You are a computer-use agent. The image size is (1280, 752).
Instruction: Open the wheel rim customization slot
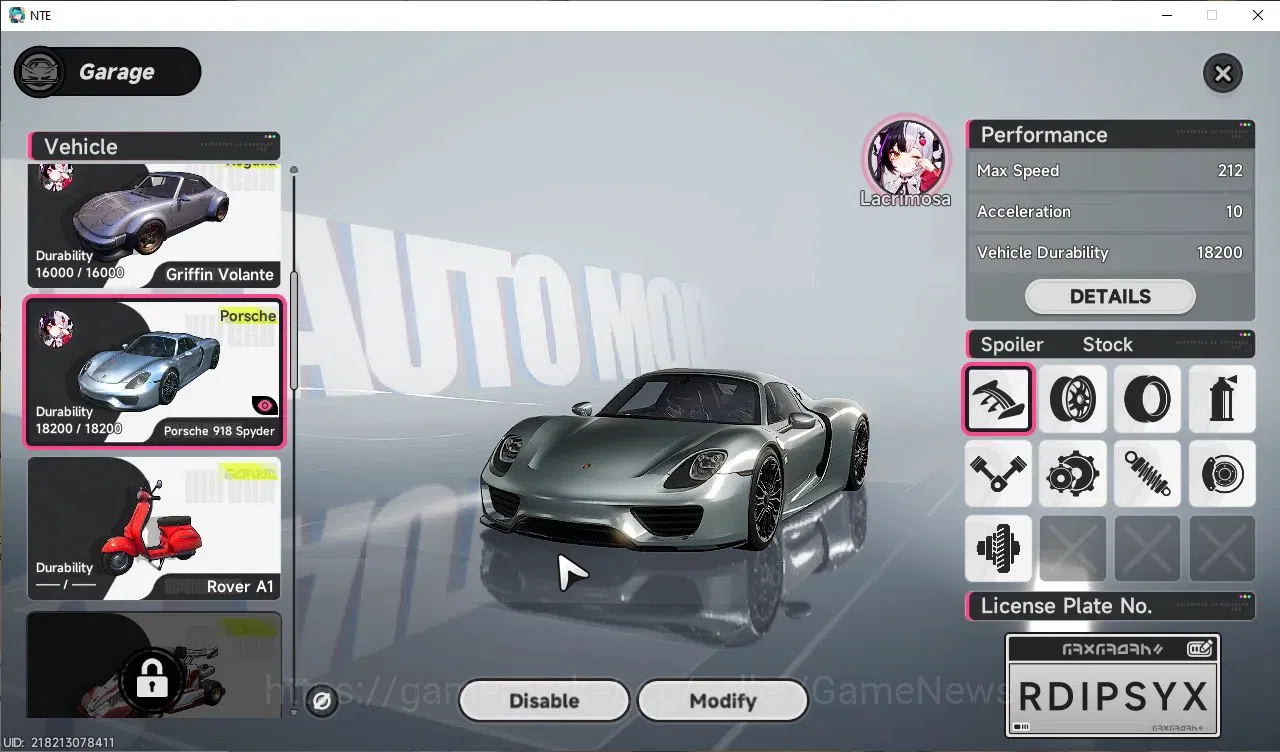(x=1073, y=398)
